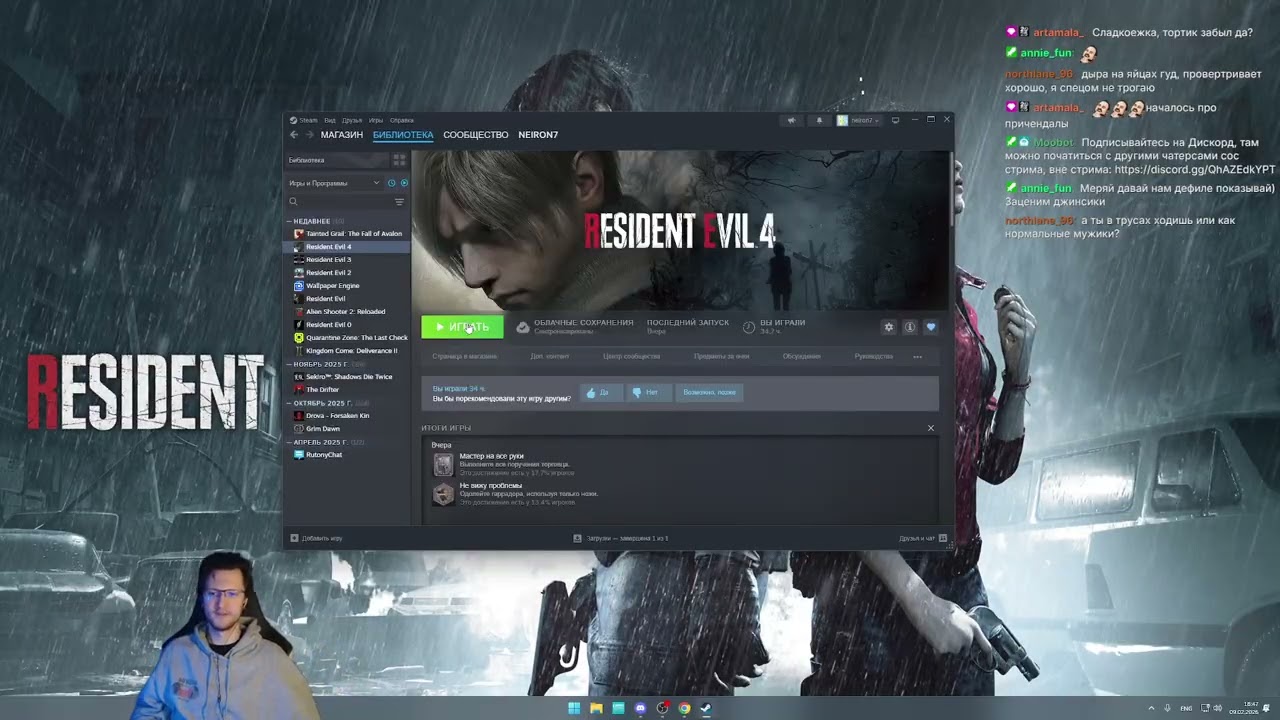The height and width of the screenshot is (720, 1280).
Task: Open File Explorer on taskbar
Action: point(596,708)
